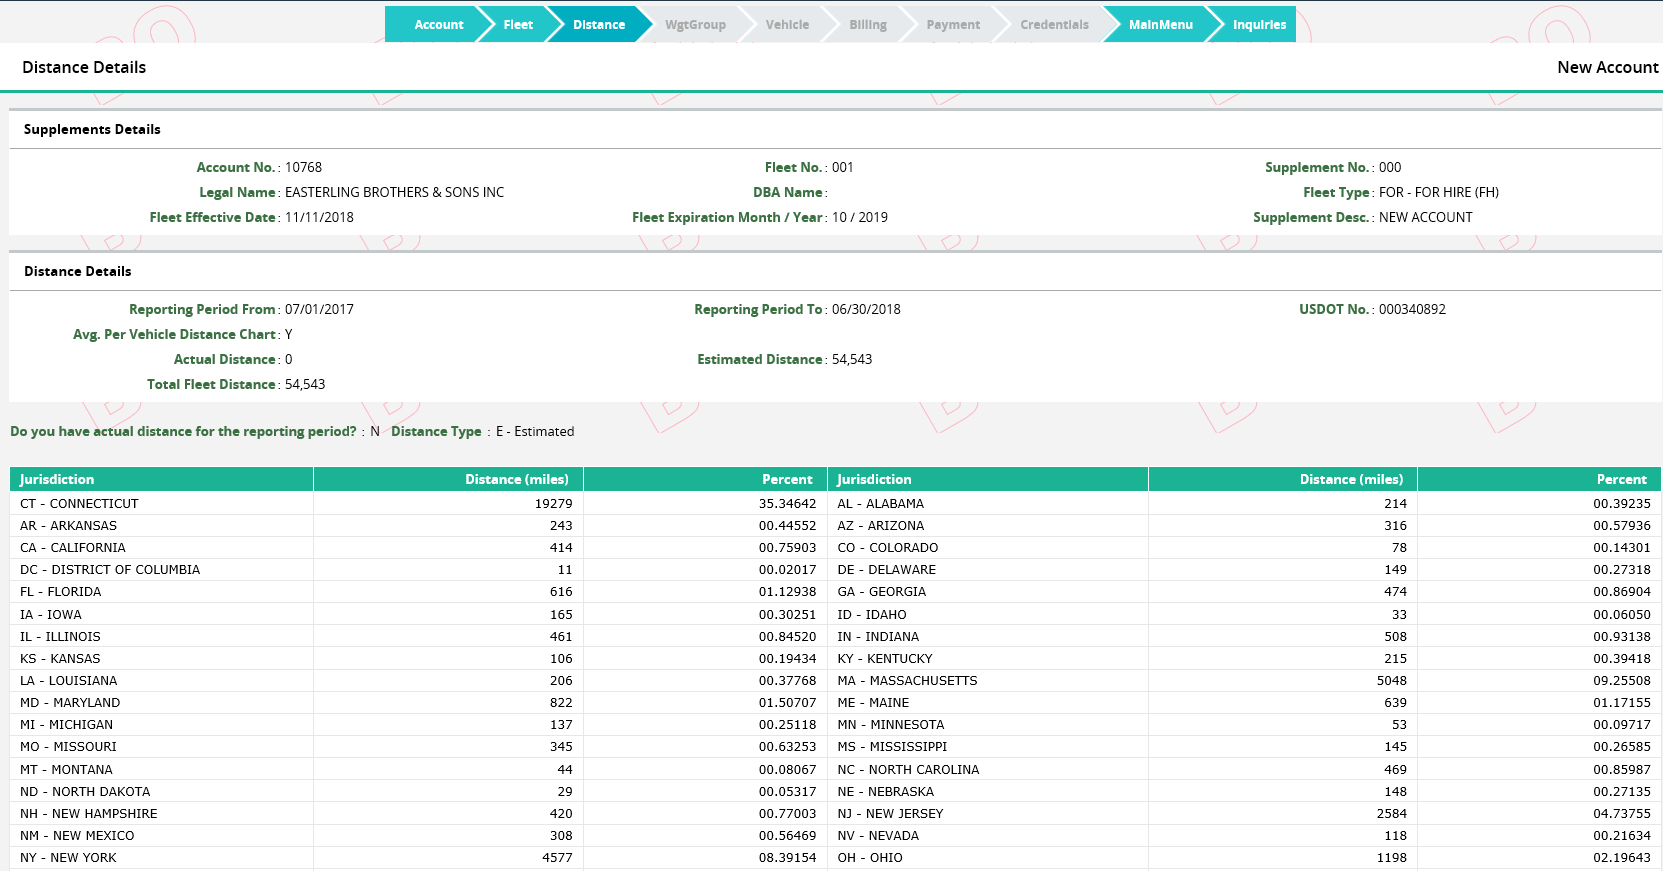Select the IL - ILLINOIS jurisdiction

point(60,636)
